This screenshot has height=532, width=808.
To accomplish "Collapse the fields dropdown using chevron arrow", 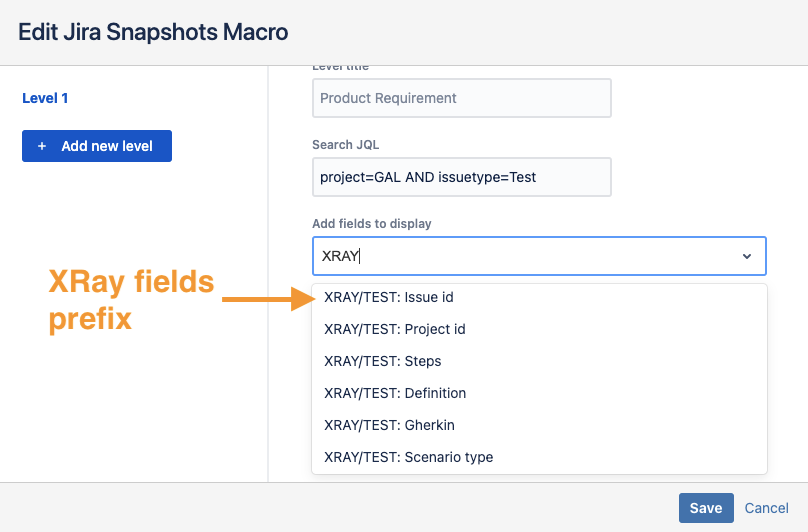I will (747, 256).
